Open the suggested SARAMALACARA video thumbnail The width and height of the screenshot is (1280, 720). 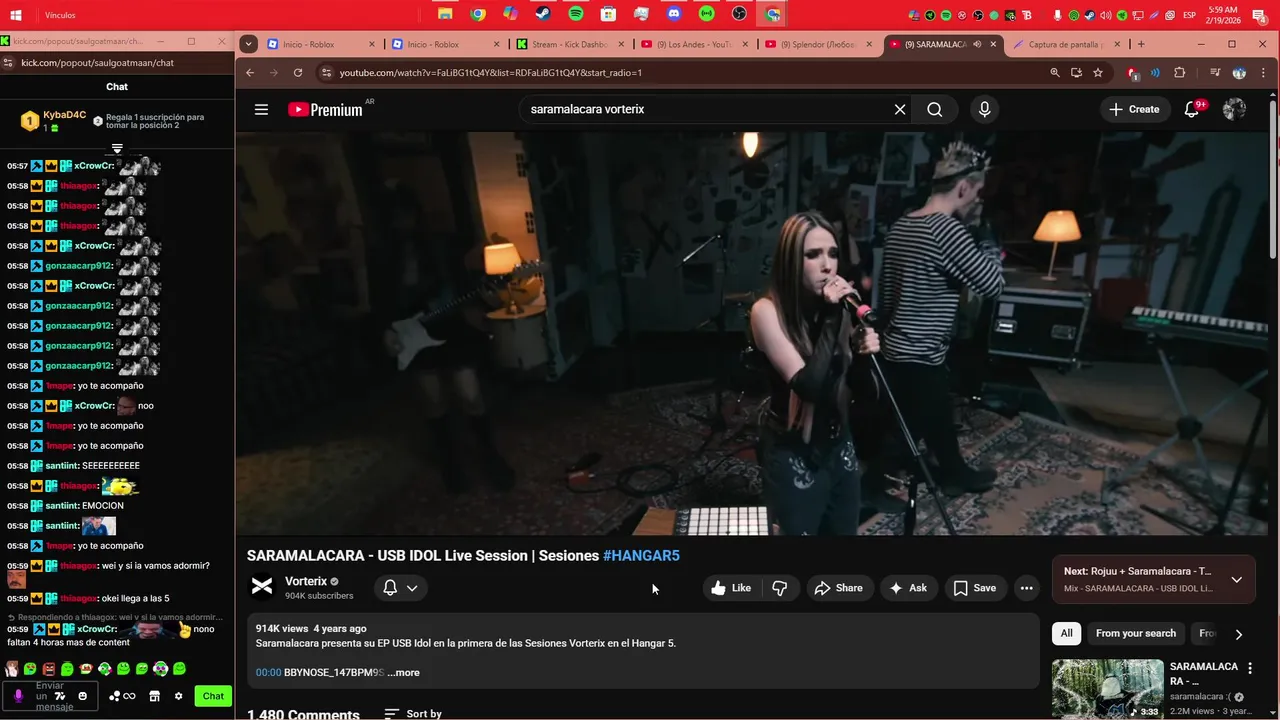coord(1107,689)
